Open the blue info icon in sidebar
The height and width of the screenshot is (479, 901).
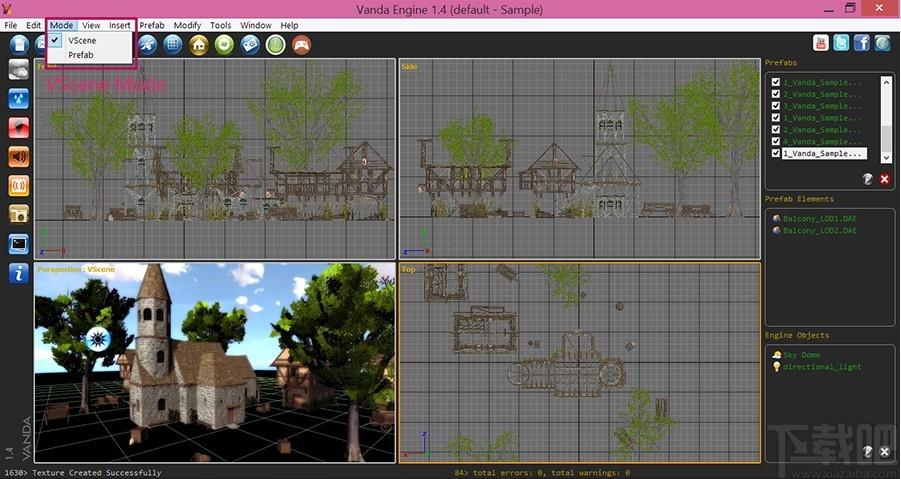click(x=19, y=273)
